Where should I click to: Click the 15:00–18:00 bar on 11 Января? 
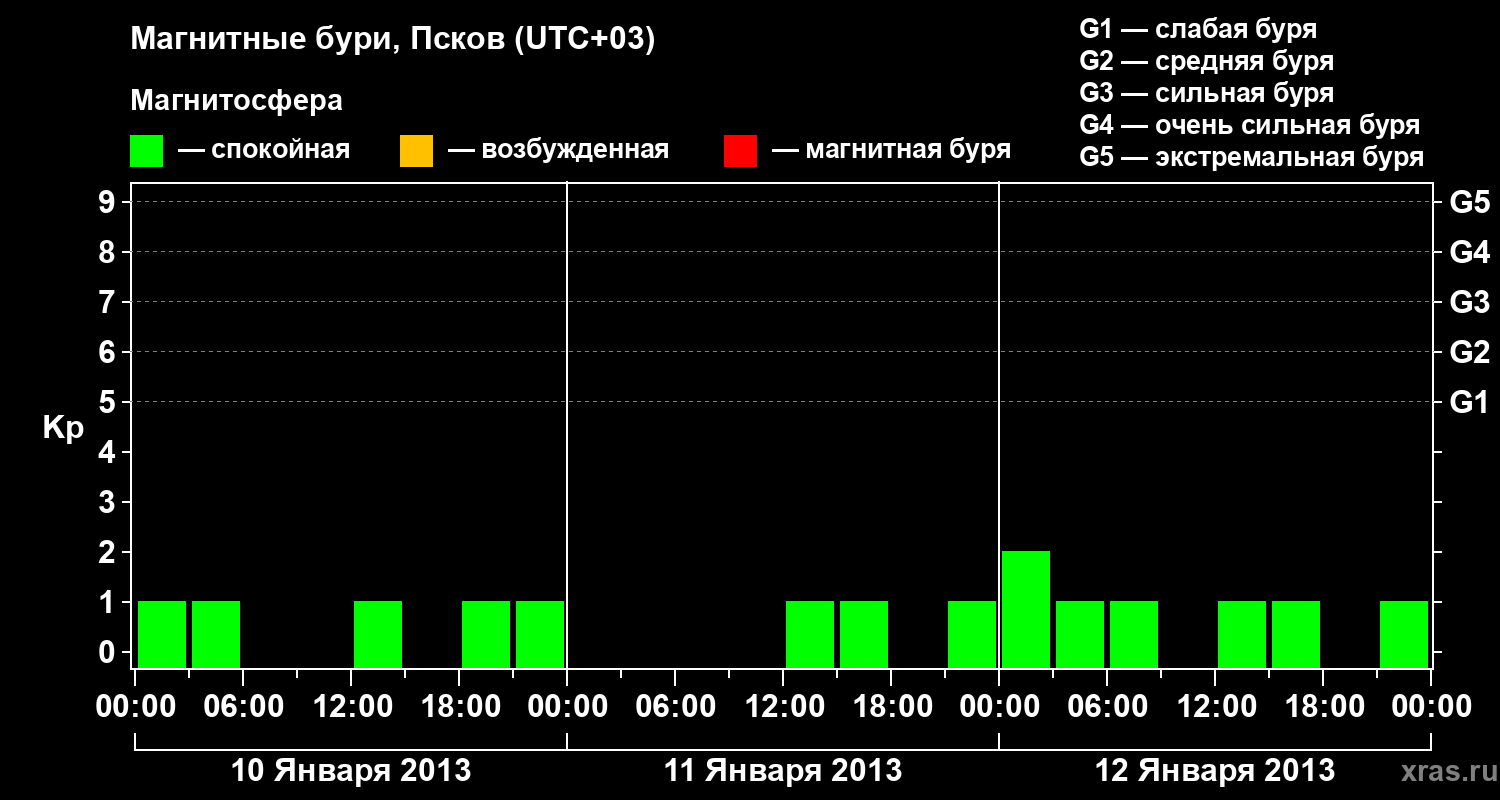click(x=864, y=634)
